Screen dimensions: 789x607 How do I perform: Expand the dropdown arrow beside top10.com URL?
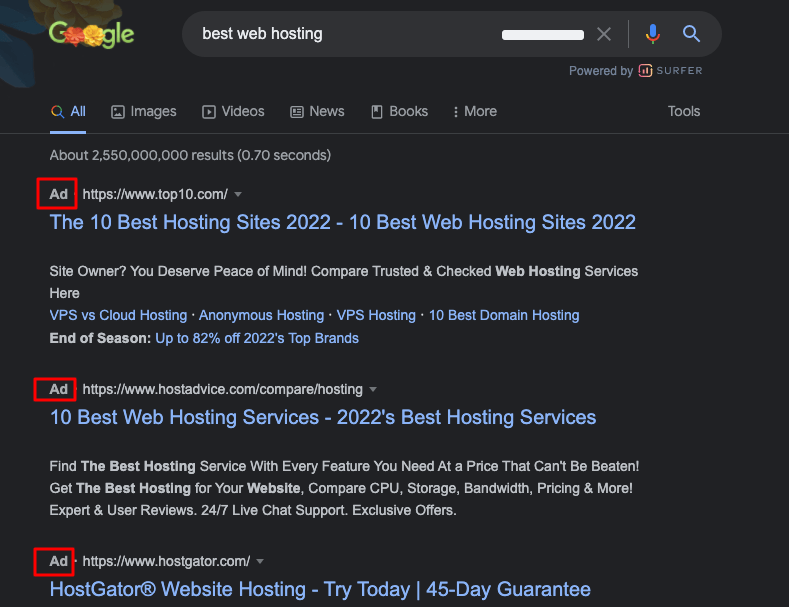click(x=238, y=194)
